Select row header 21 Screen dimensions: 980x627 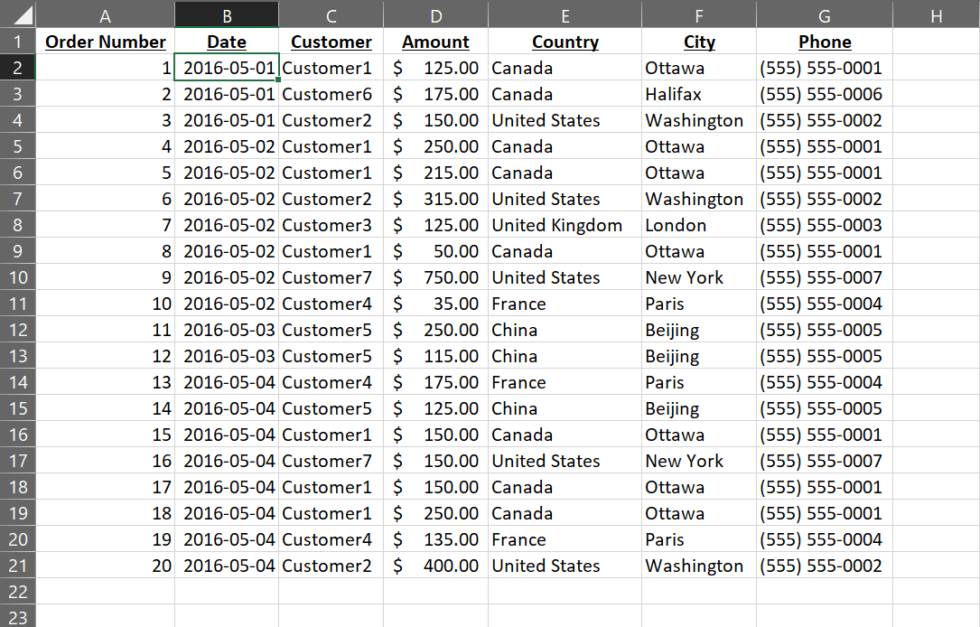click(x=17, y=565)
